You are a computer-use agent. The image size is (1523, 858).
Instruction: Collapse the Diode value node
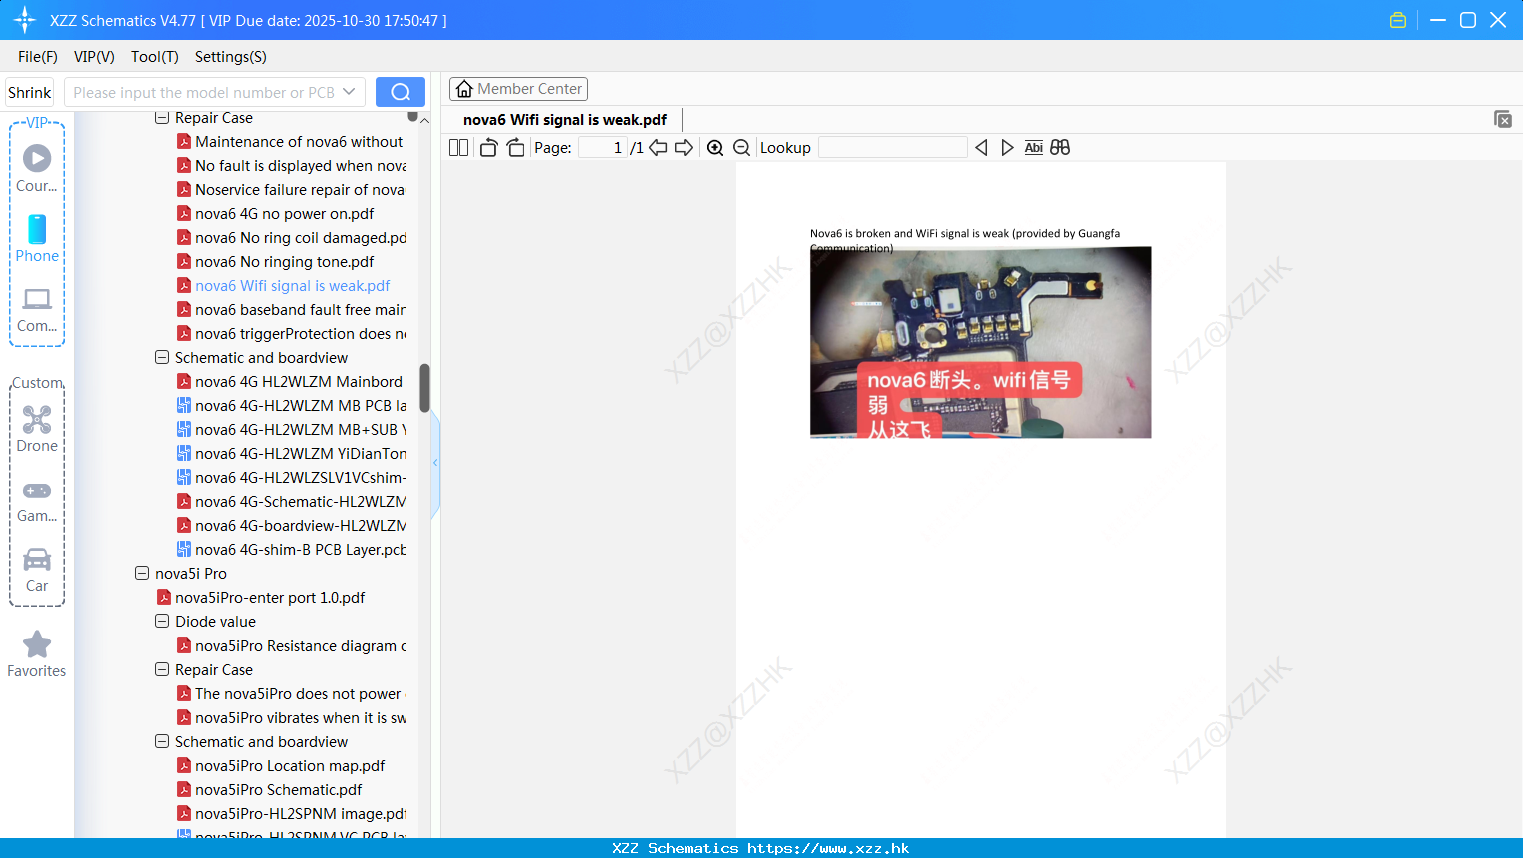click(162, 622)
